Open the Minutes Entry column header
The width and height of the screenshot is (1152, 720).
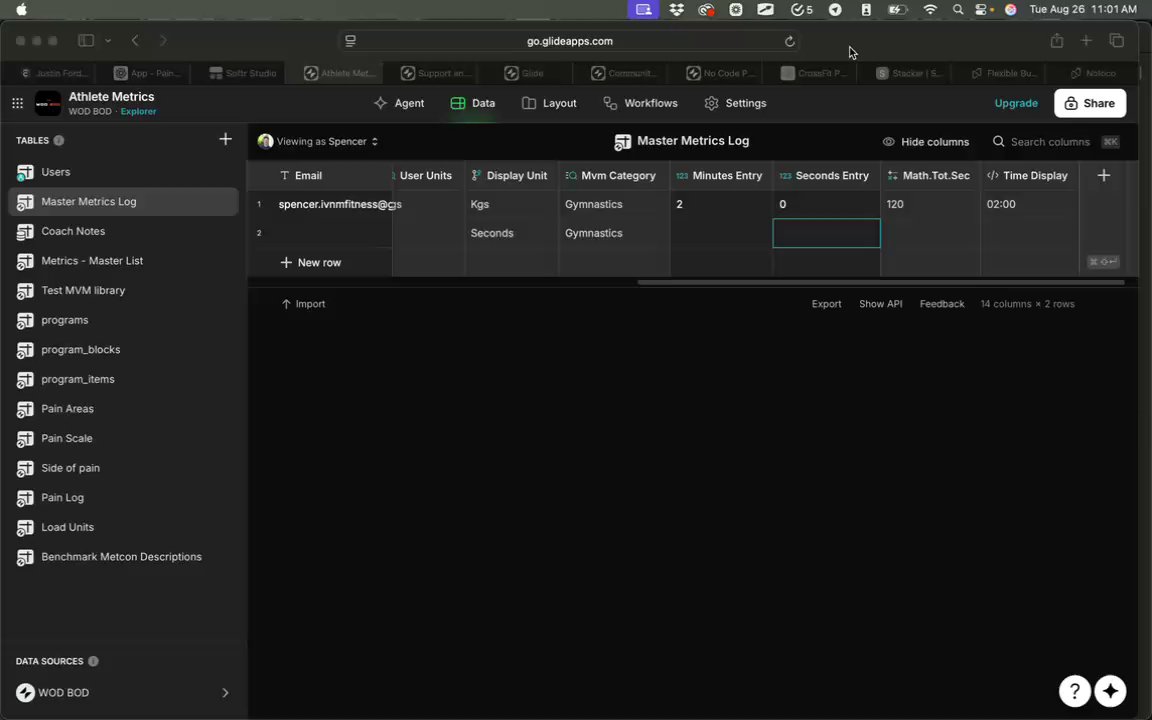pyautogui.click(x=721, y=176)
